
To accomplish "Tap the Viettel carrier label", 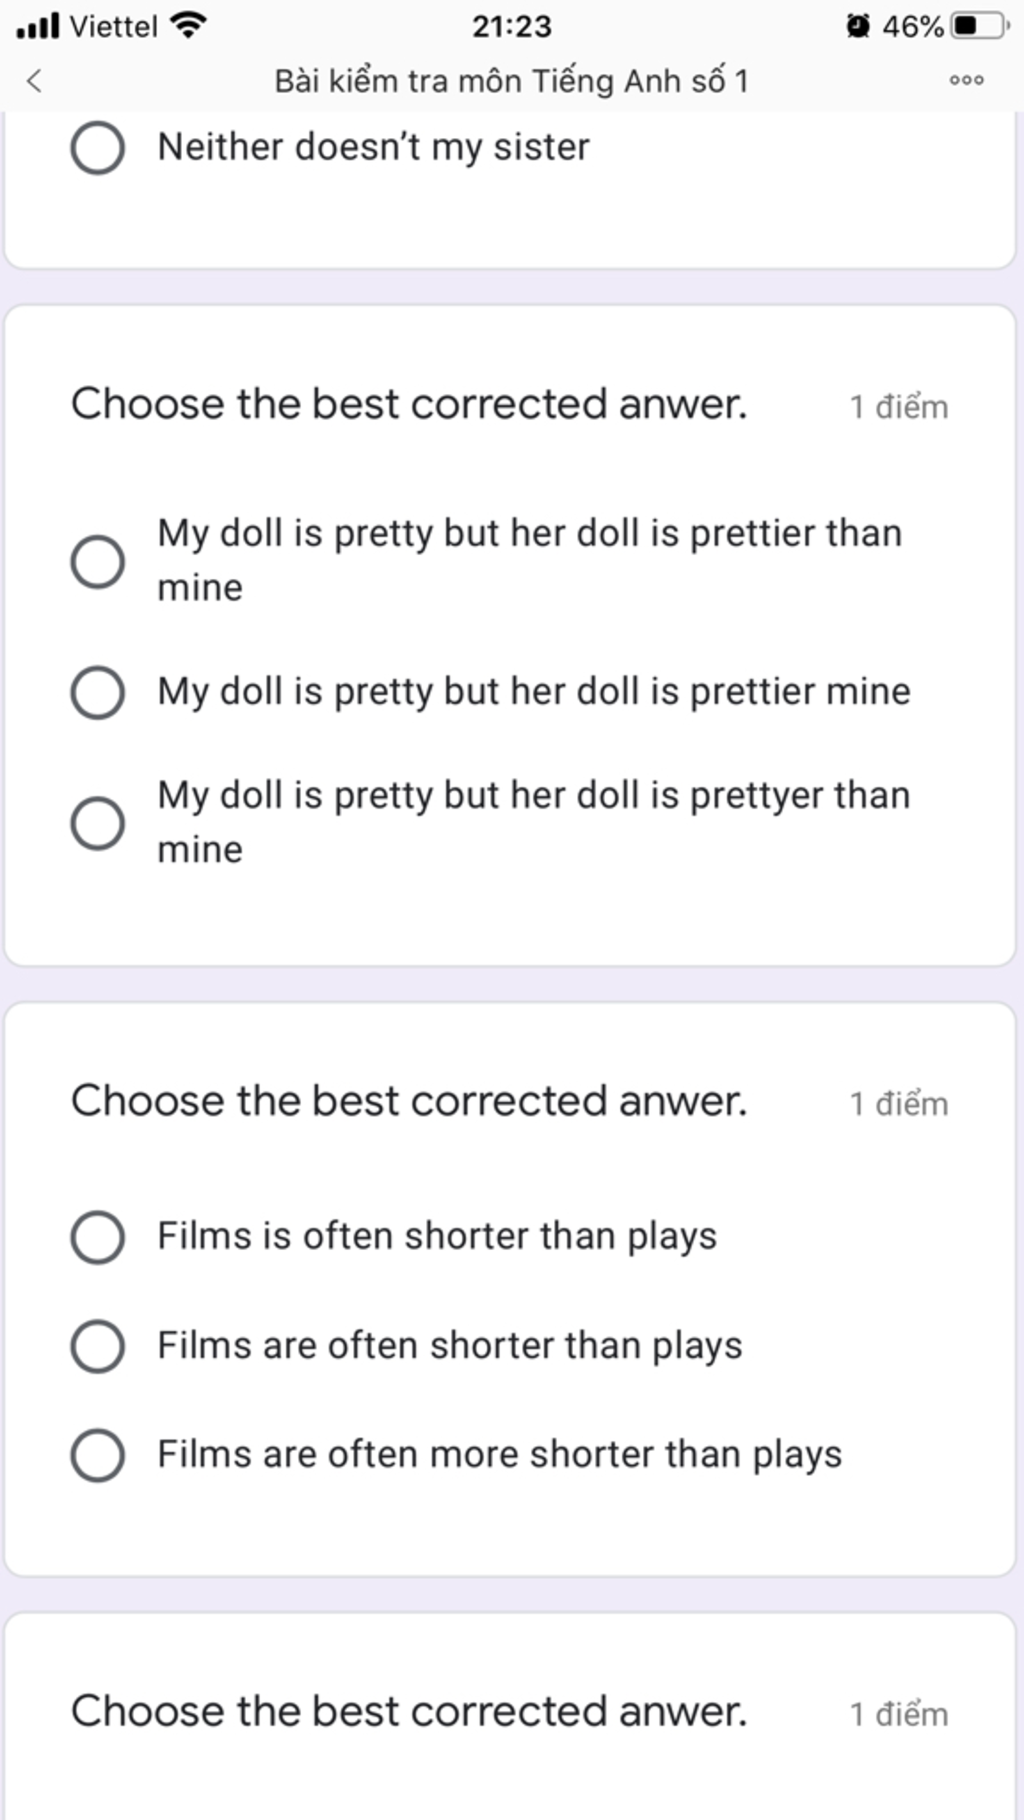I will point(113,26).
